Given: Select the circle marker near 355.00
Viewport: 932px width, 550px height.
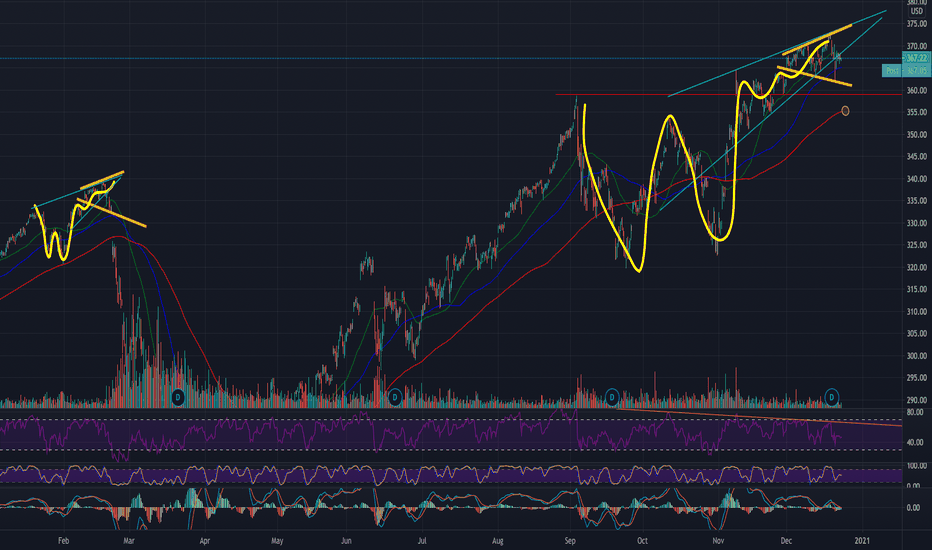Looking at the screenshot, I should tap(845, 111).
